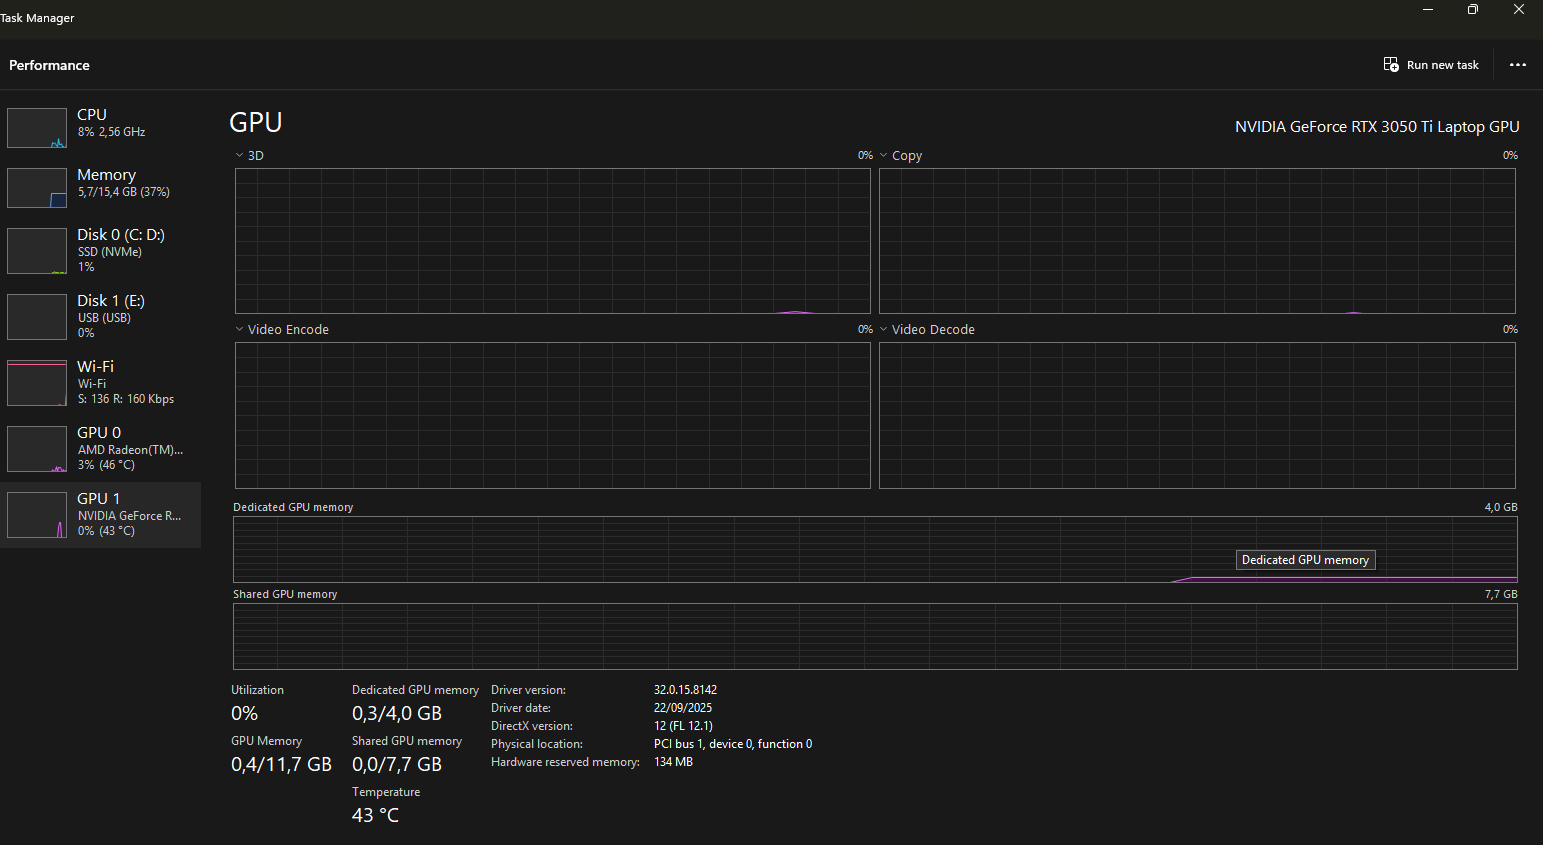Click the Run new task icon

point(1391,65)
